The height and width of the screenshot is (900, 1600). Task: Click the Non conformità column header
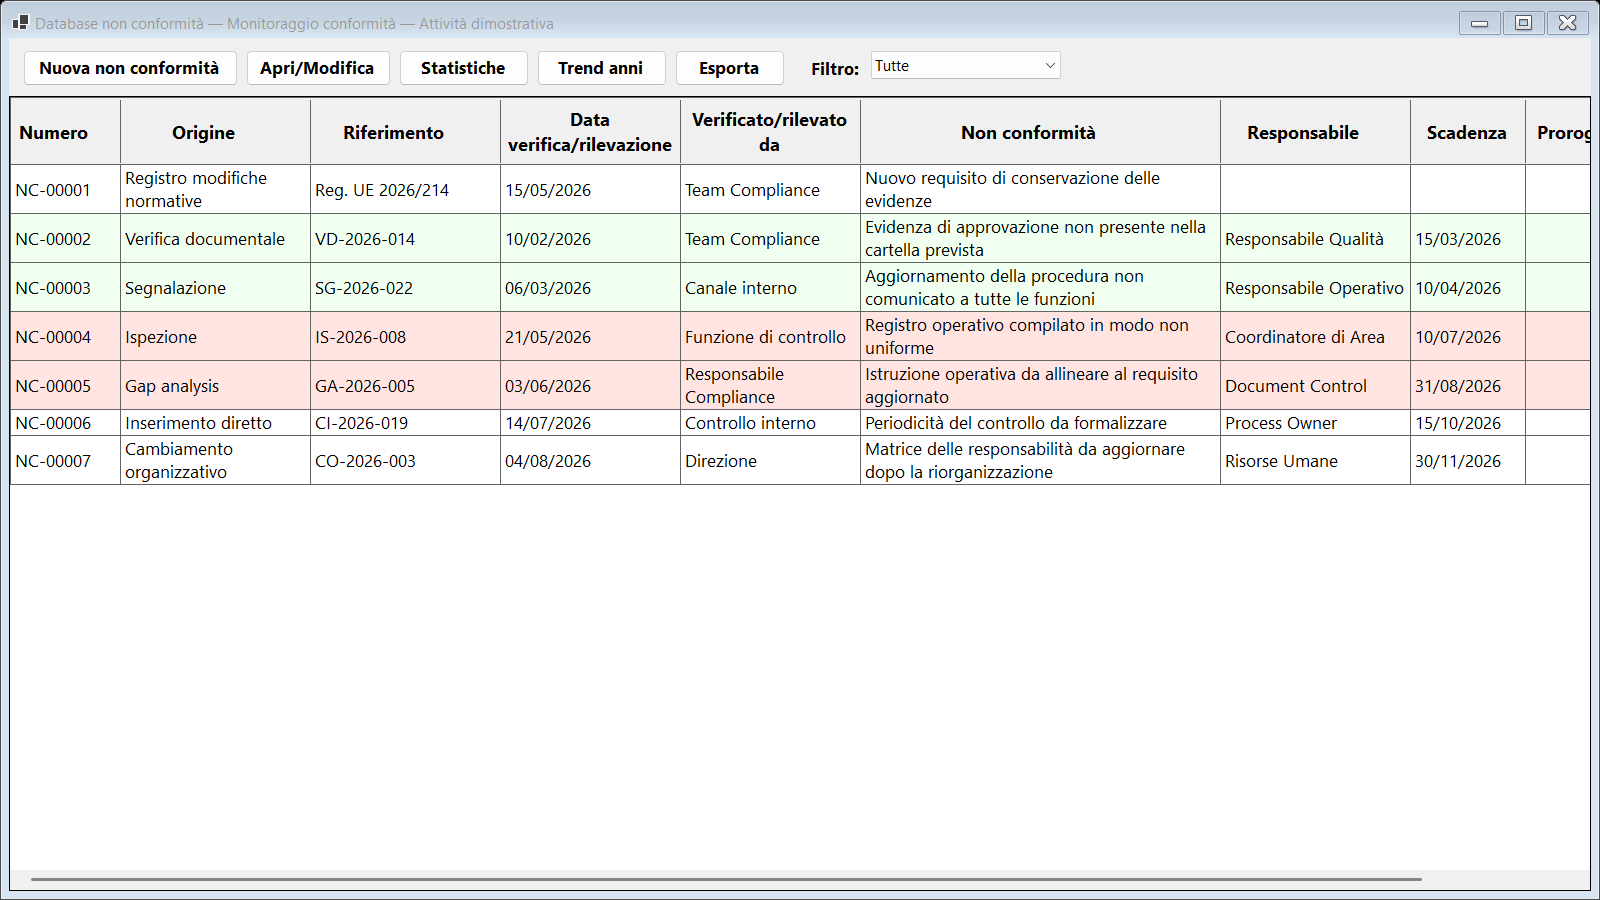(x=1040, y=132)
